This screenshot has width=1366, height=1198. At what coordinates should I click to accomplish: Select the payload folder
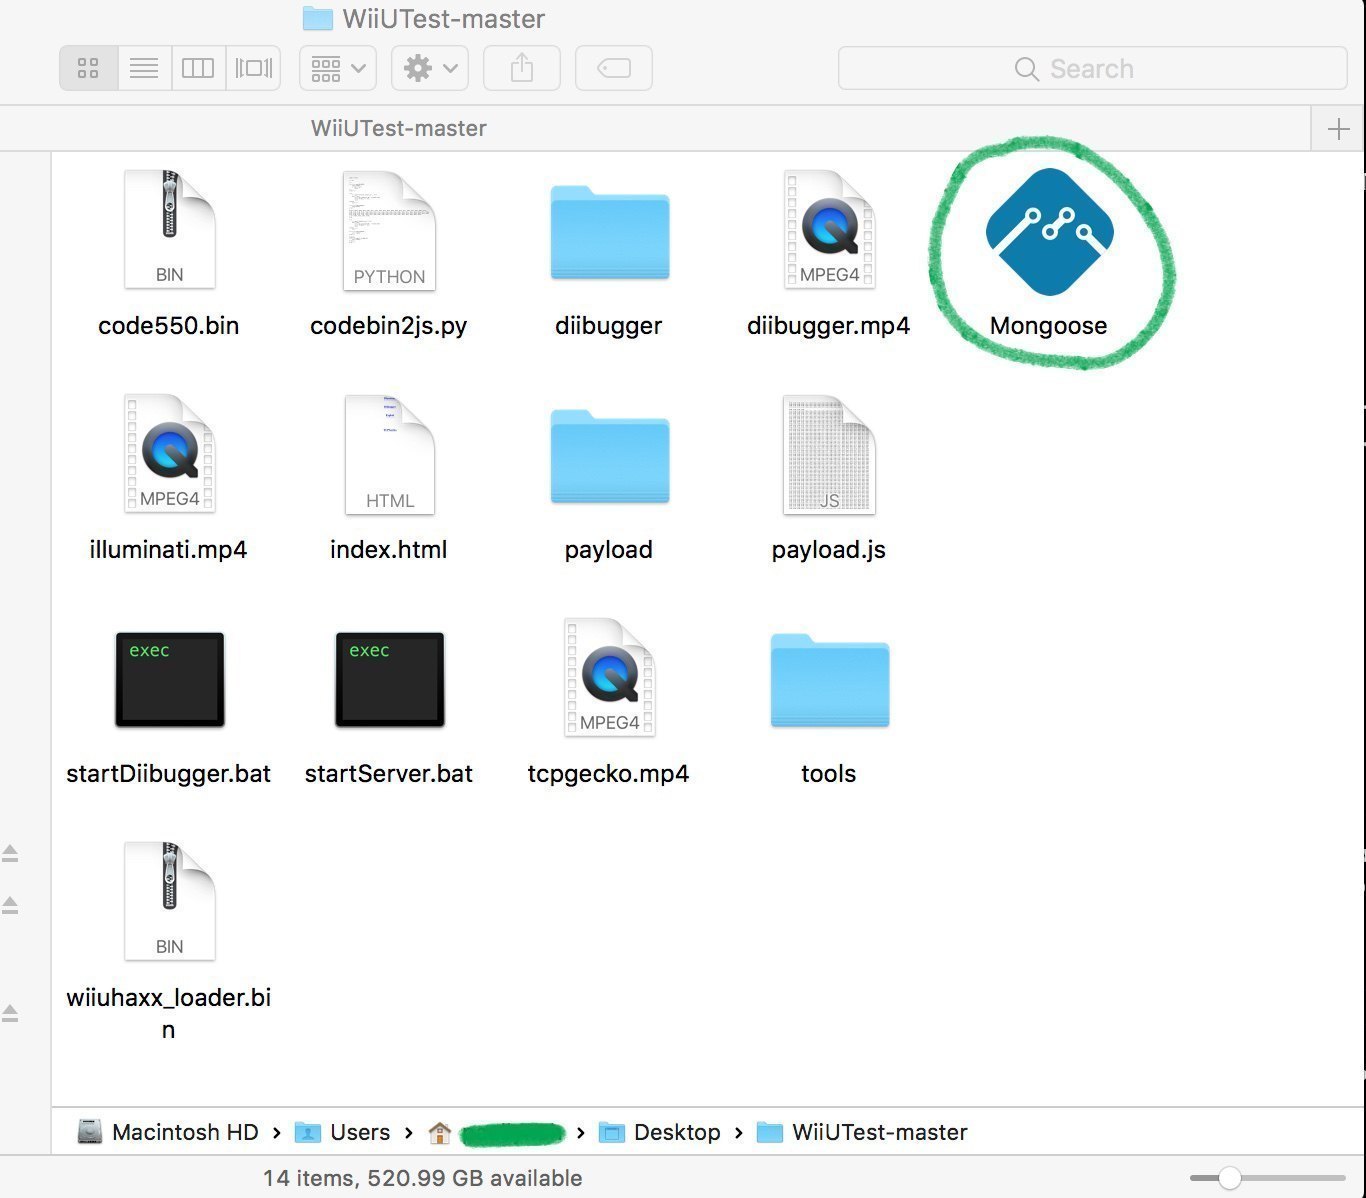[x=609, y=457]
